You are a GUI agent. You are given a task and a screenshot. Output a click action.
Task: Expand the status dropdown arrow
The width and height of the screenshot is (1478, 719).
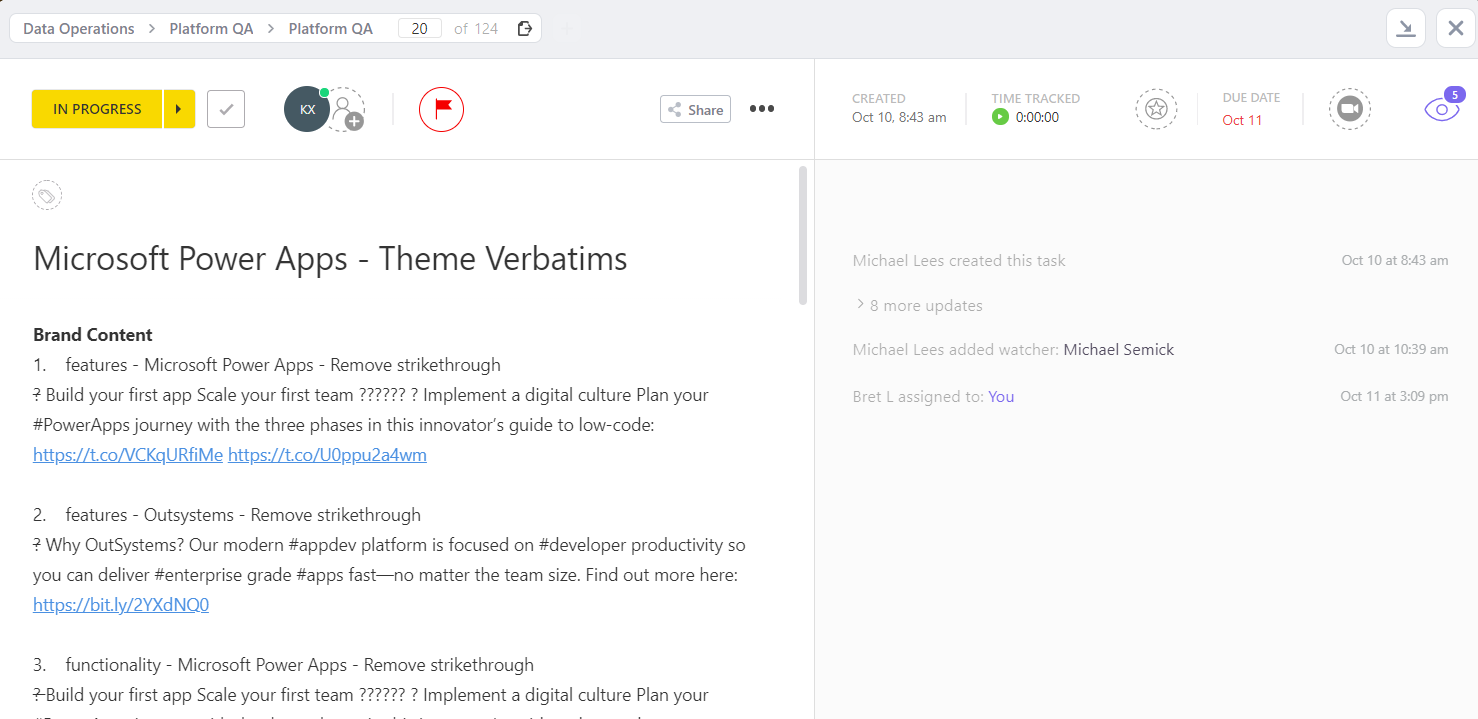point(178,109)
